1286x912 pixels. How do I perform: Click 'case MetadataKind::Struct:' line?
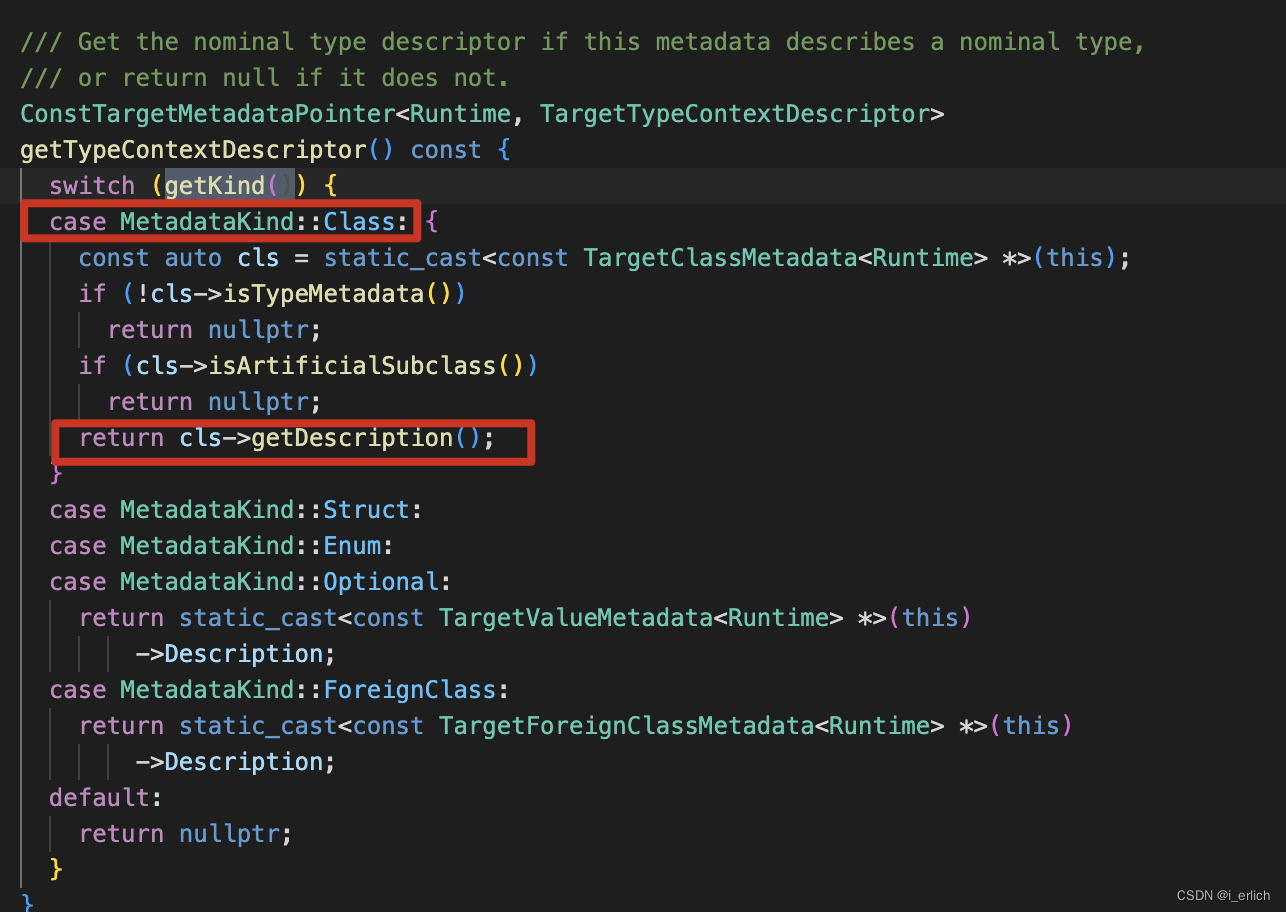(236, 510)
